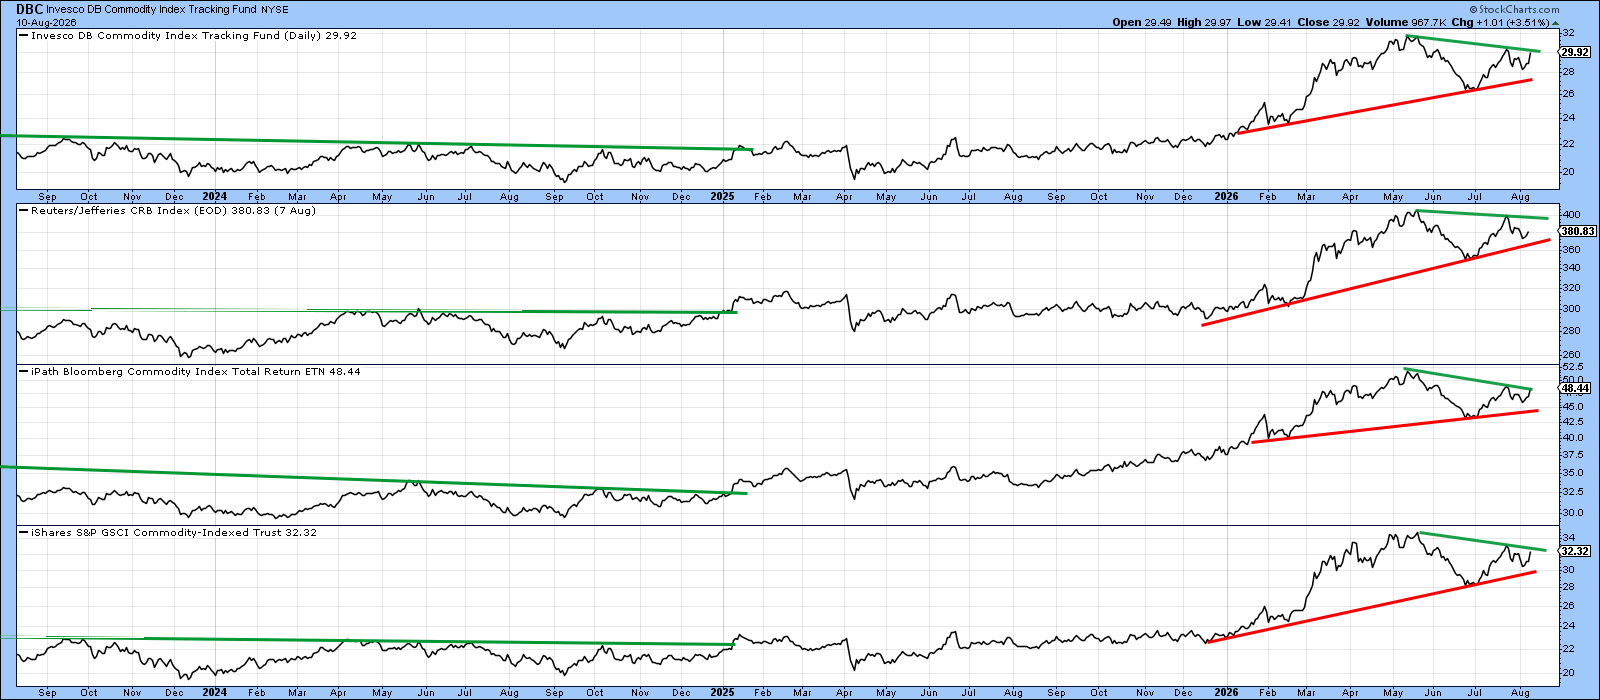Image resolution: width=1600 pixels, height=700 pixels.
Task: Click the 34 level on iShares GSCI axis
Action: pos(1568,538)
